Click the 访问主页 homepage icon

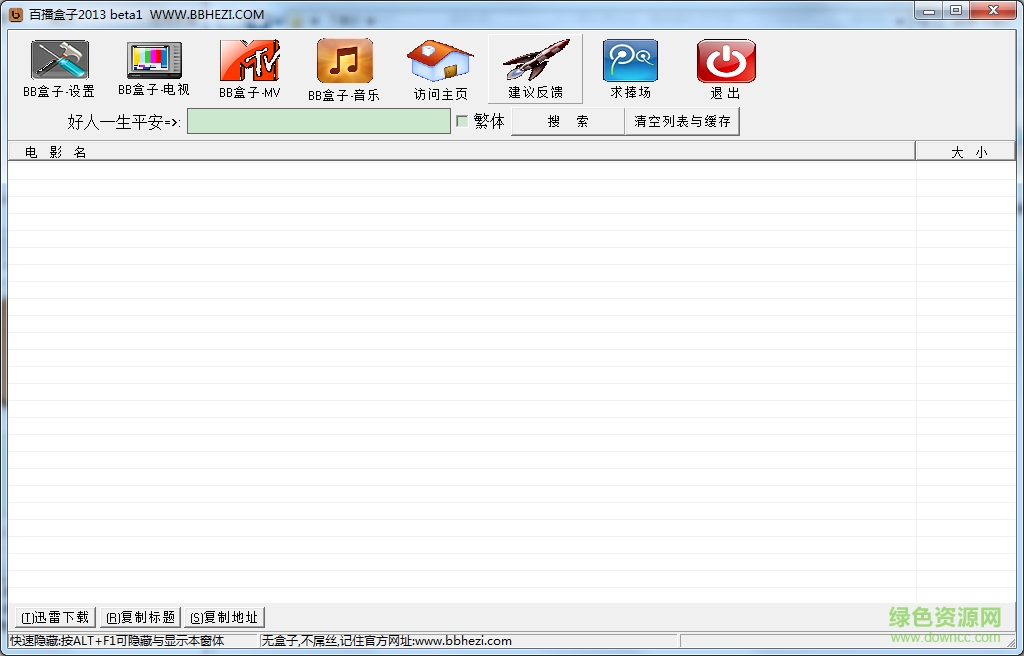(439, 68)
